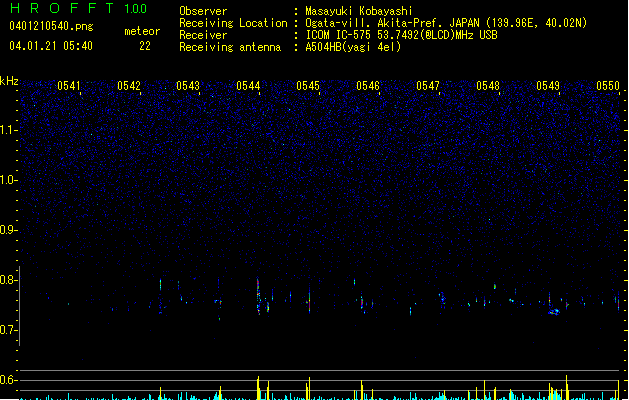629x400 pixels.
Task: Click the kHz axis unit label
Action: coord(9,81)
